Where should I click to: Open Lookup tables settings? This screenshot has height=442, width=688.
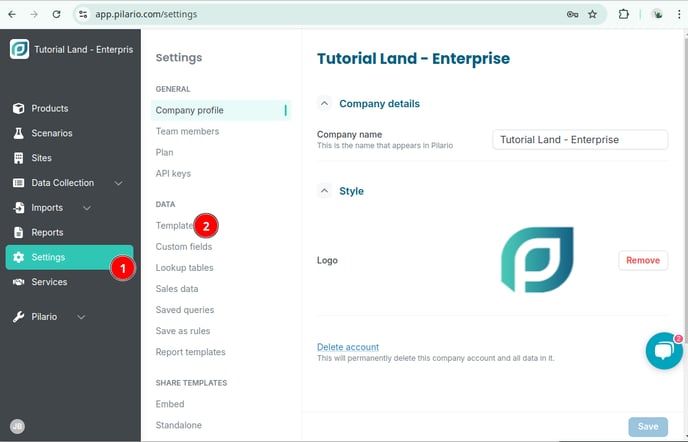coord(184,268)
